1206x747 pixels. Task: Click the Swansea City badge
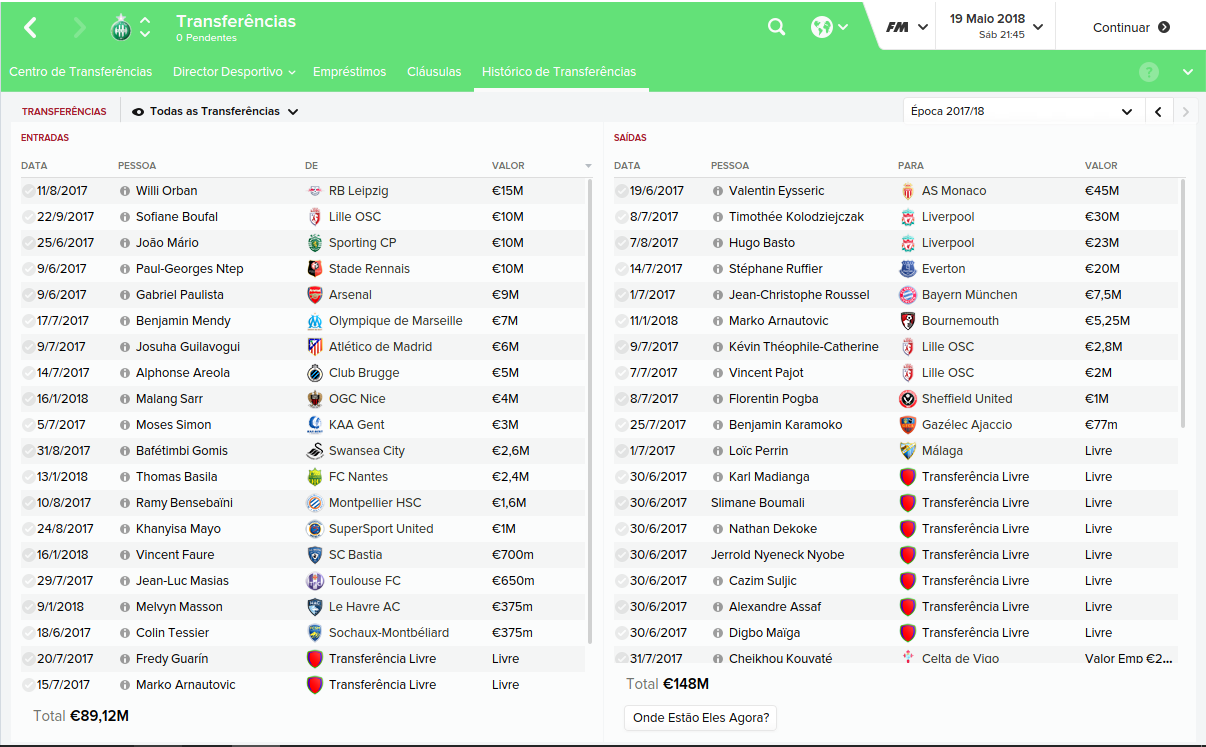(315, 450)
